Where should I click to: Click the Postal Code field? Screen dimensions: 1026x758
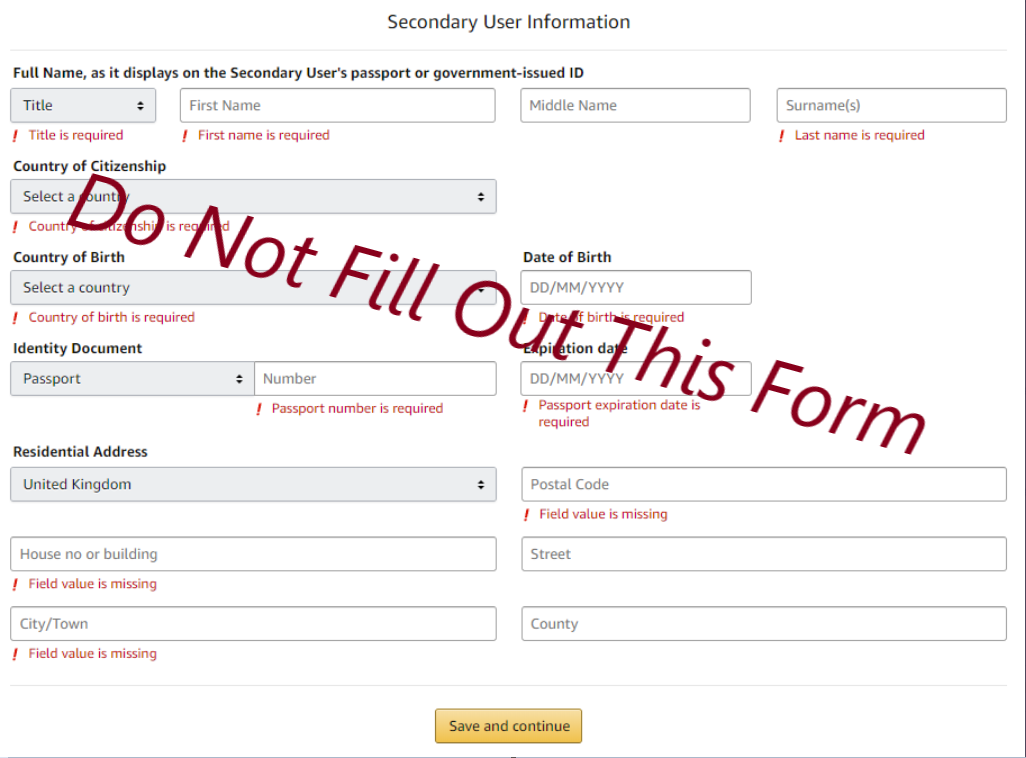coord(763,484)
